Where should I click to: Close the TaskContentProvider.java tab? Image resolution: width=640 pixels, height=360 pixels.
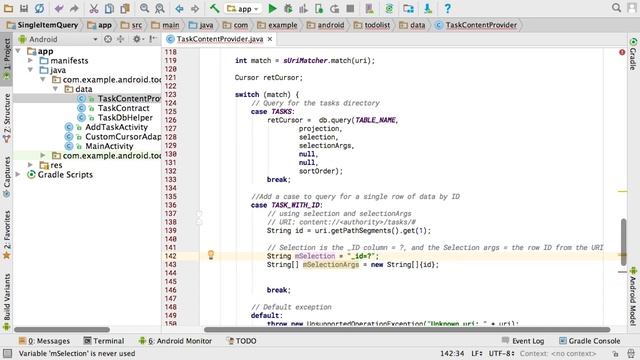click(270, 39)
